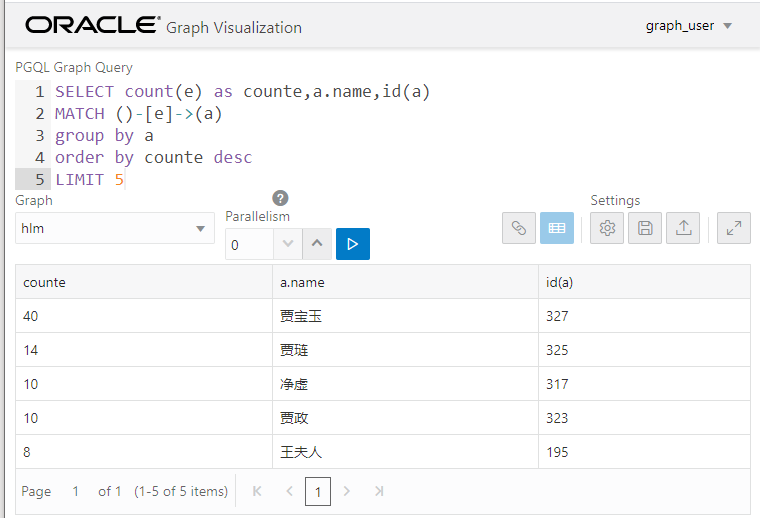The height and width of the screenshot is (518, 760).
Task: Click the save (floppy disk) icon
Action: point(645,228)
